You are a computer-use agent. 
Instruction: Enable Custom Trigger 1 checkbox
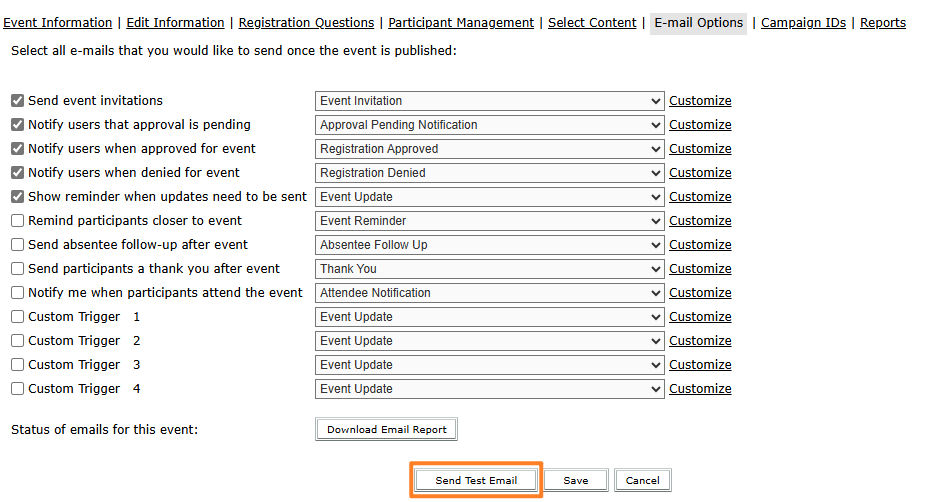point(18,317)
